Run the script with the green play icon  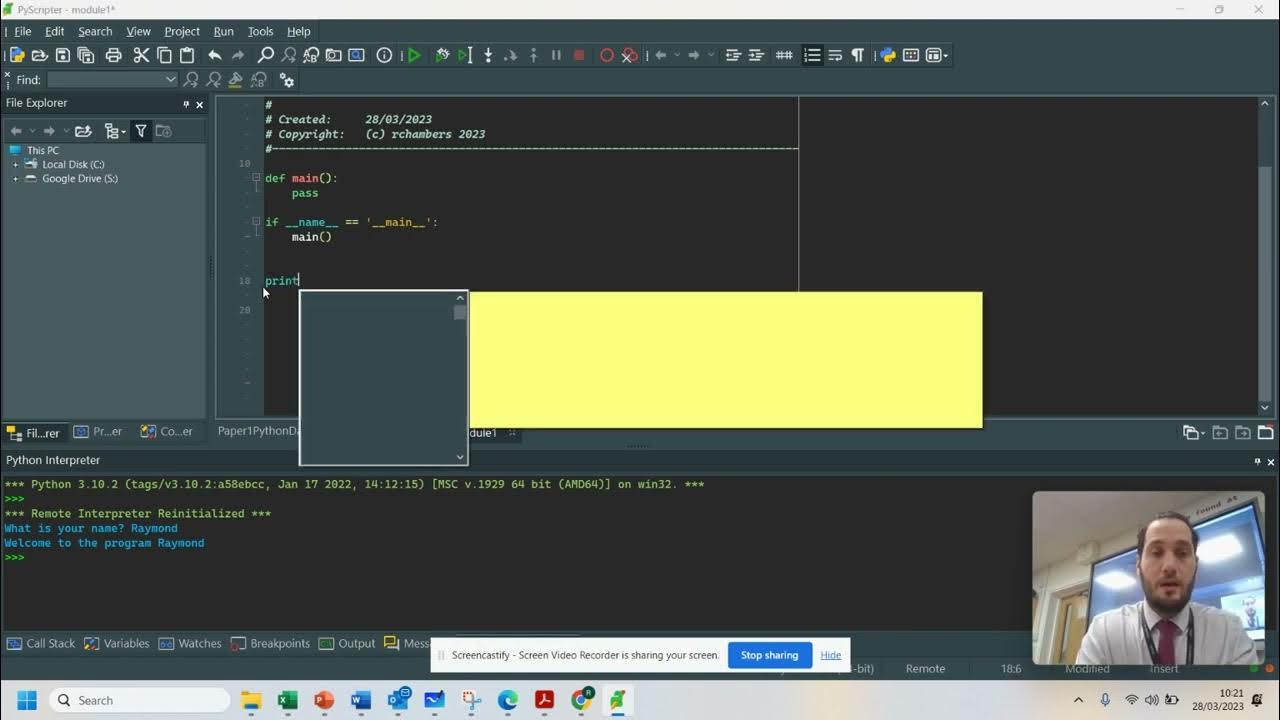[x=414, y=56]
